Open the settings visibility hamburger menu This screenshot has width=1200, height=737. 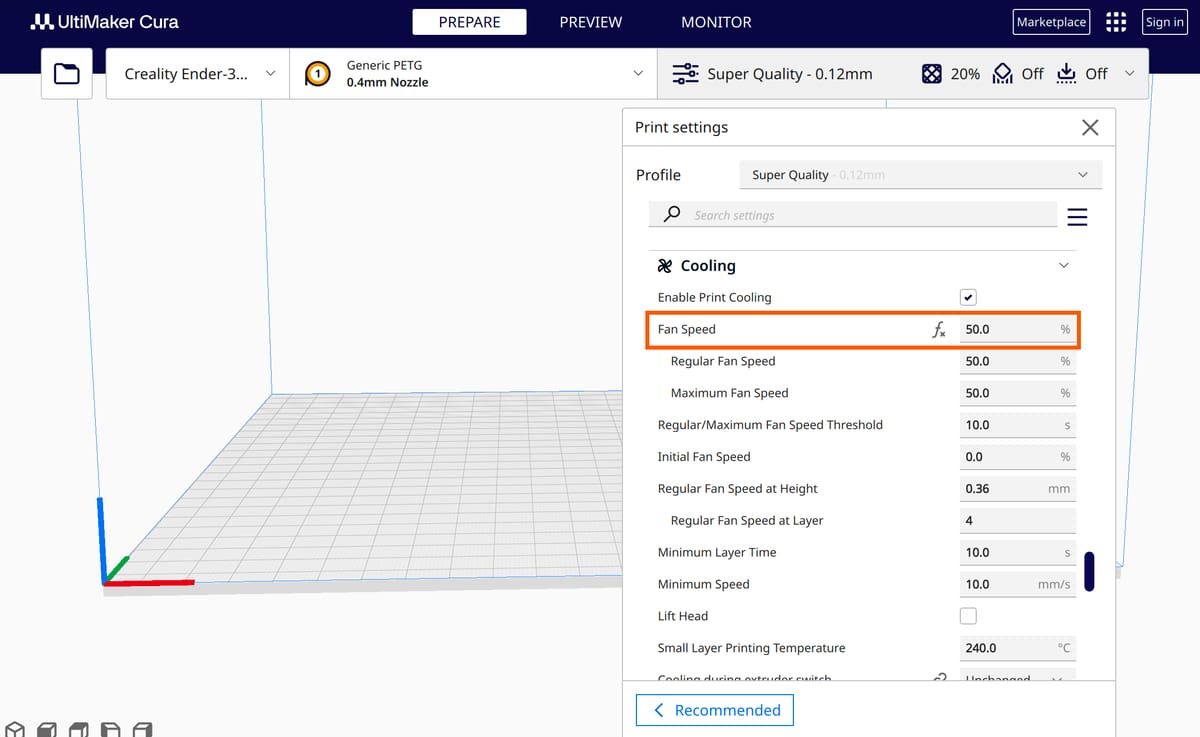click(1077, 217)
